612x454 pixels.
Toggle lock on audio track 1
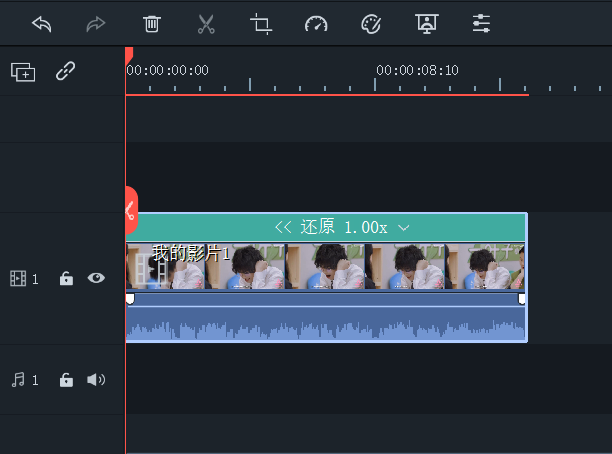[x=66, y=380]
